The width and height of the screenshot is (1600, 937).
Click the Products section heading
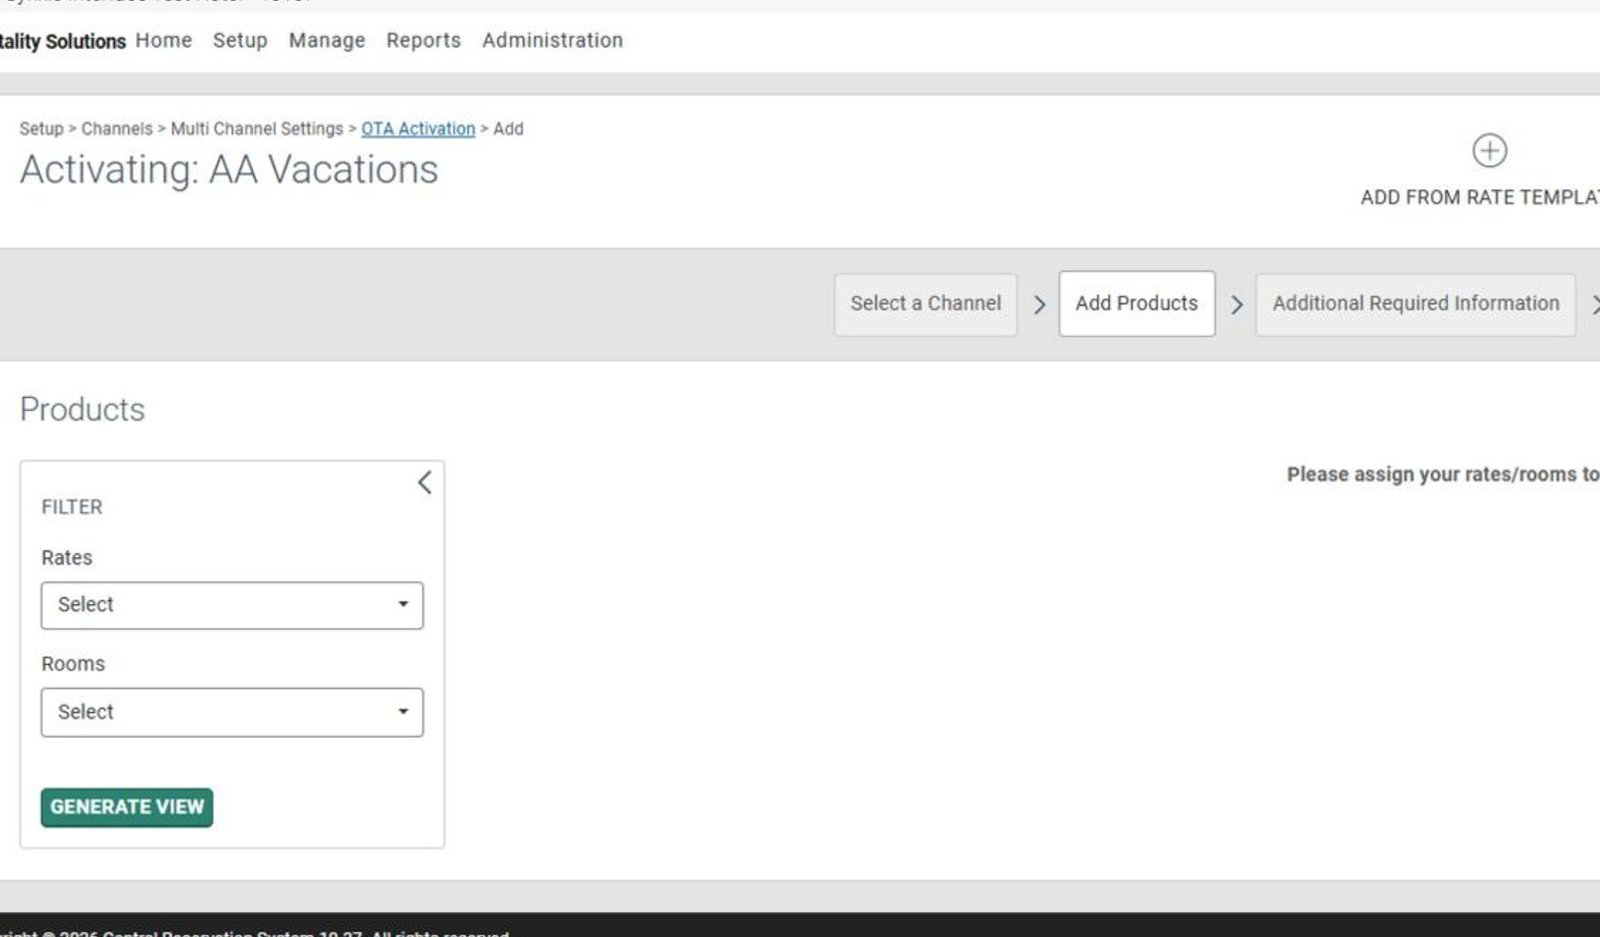(82, 409)
